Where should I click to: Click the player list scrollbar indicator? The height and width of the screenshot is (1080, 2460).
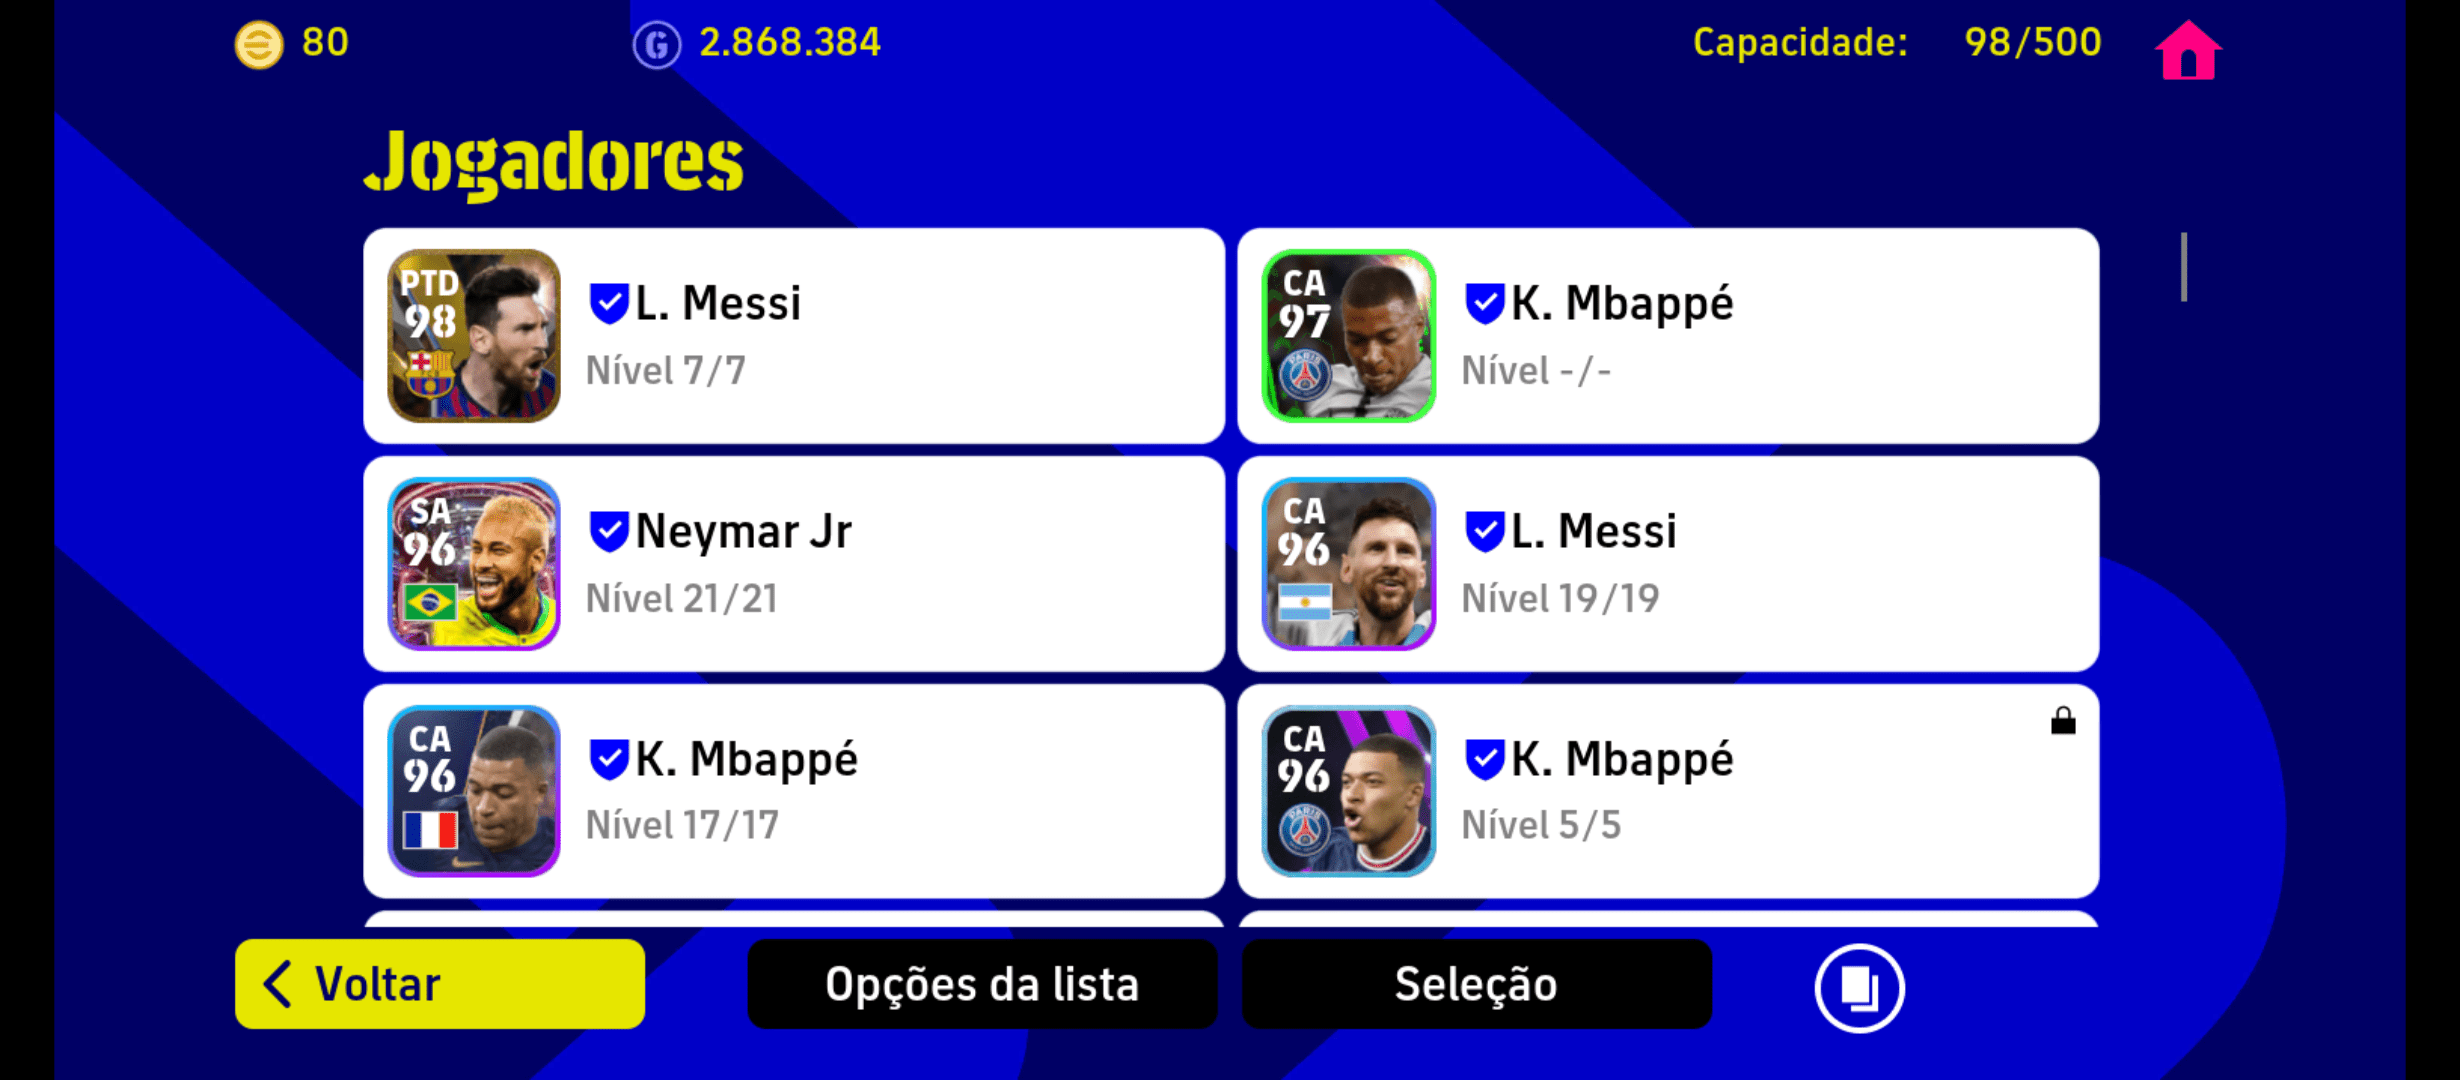coord(2184,267)
